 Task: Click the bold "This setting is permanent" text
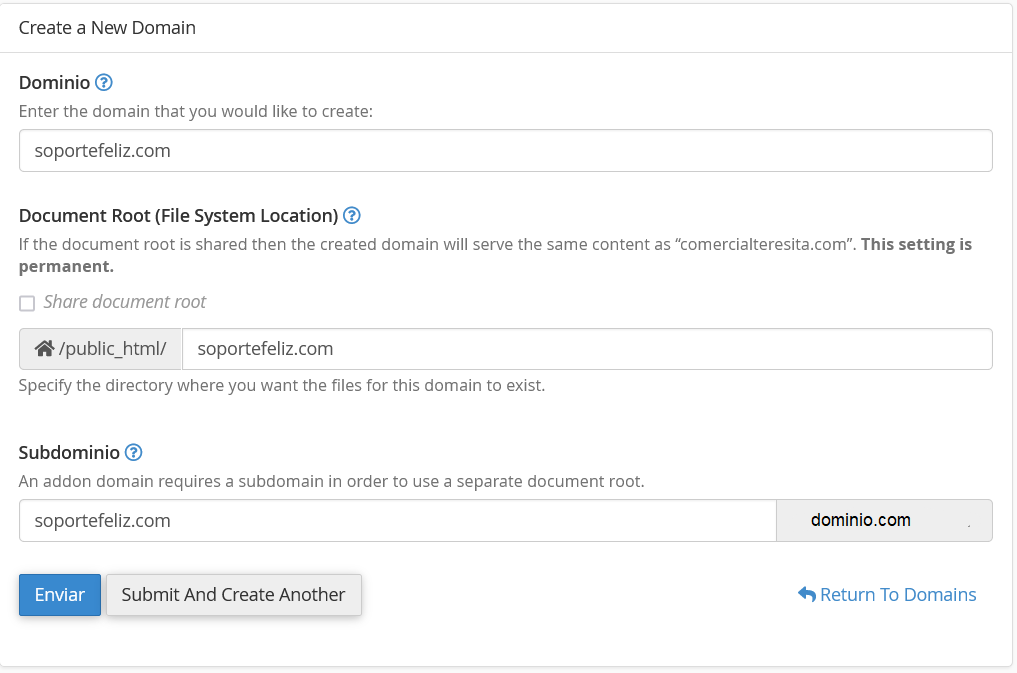click(x=916, y=244)
